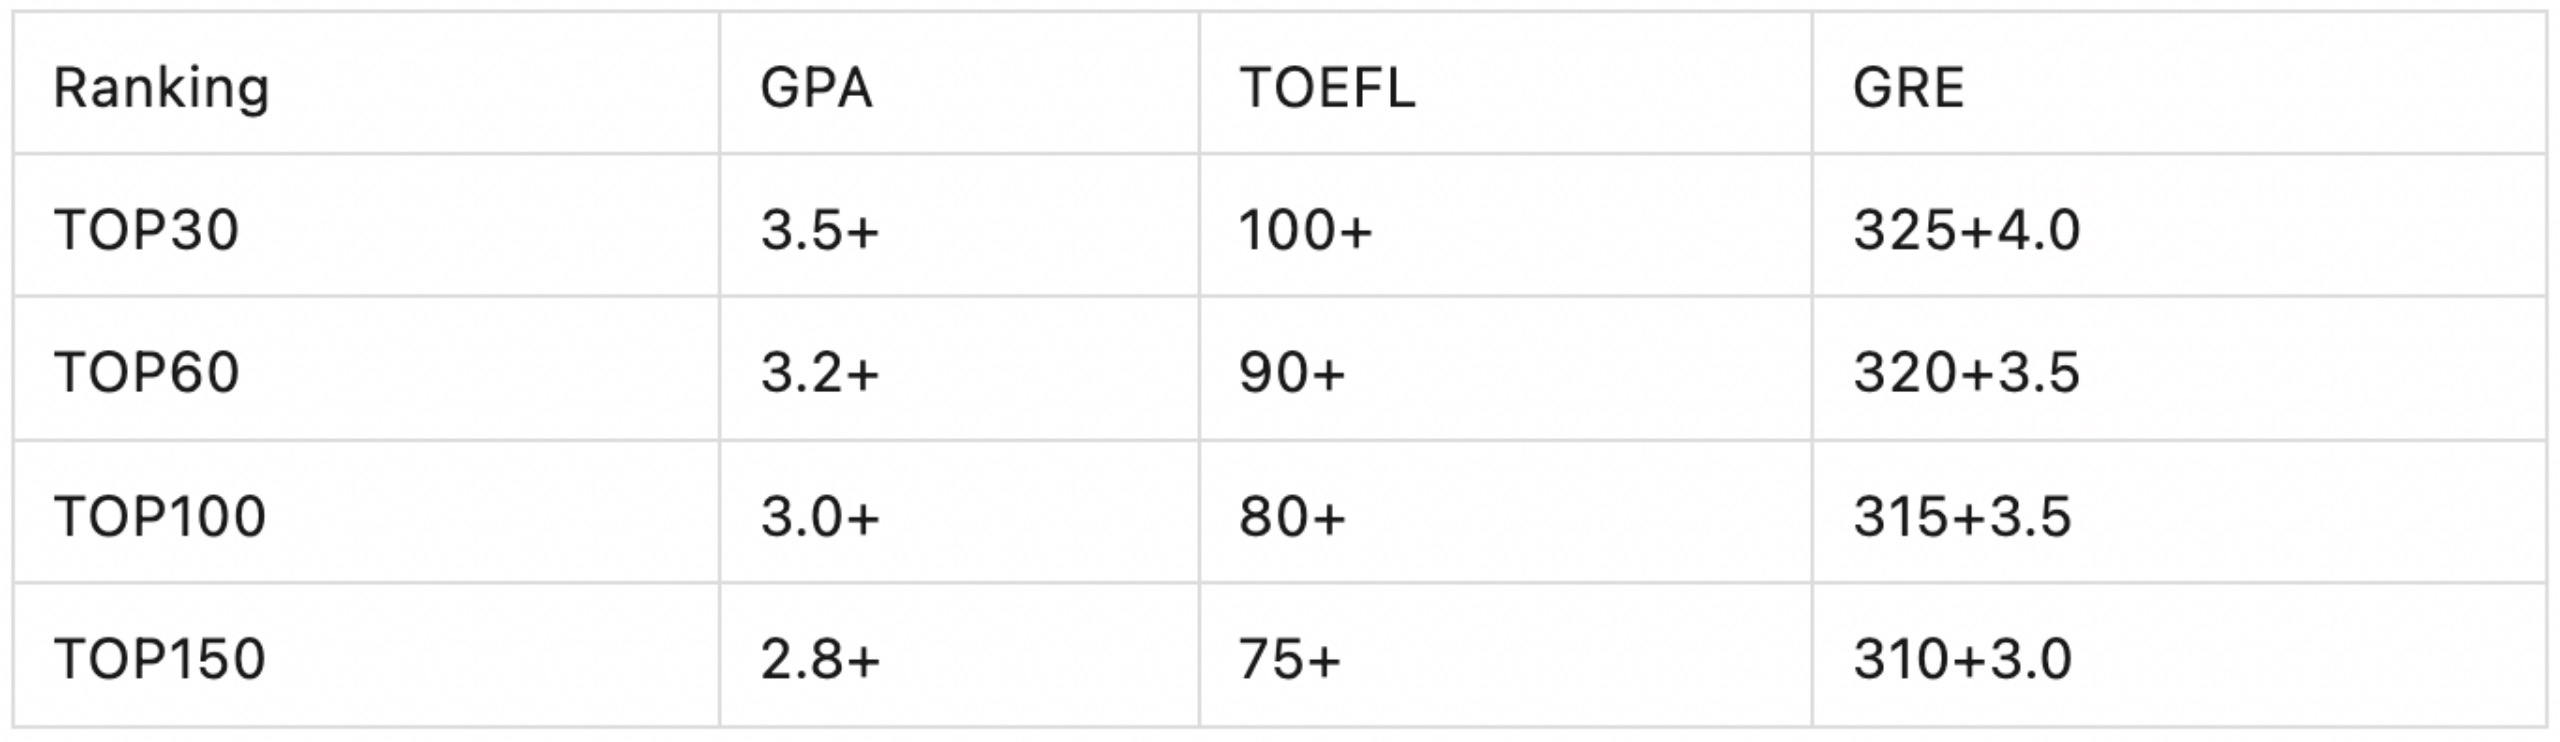Image resolution: width=2560 pixels, height=742 pixels.
Task: Click the TOP100 ranking cell
Action: point(160,516)
